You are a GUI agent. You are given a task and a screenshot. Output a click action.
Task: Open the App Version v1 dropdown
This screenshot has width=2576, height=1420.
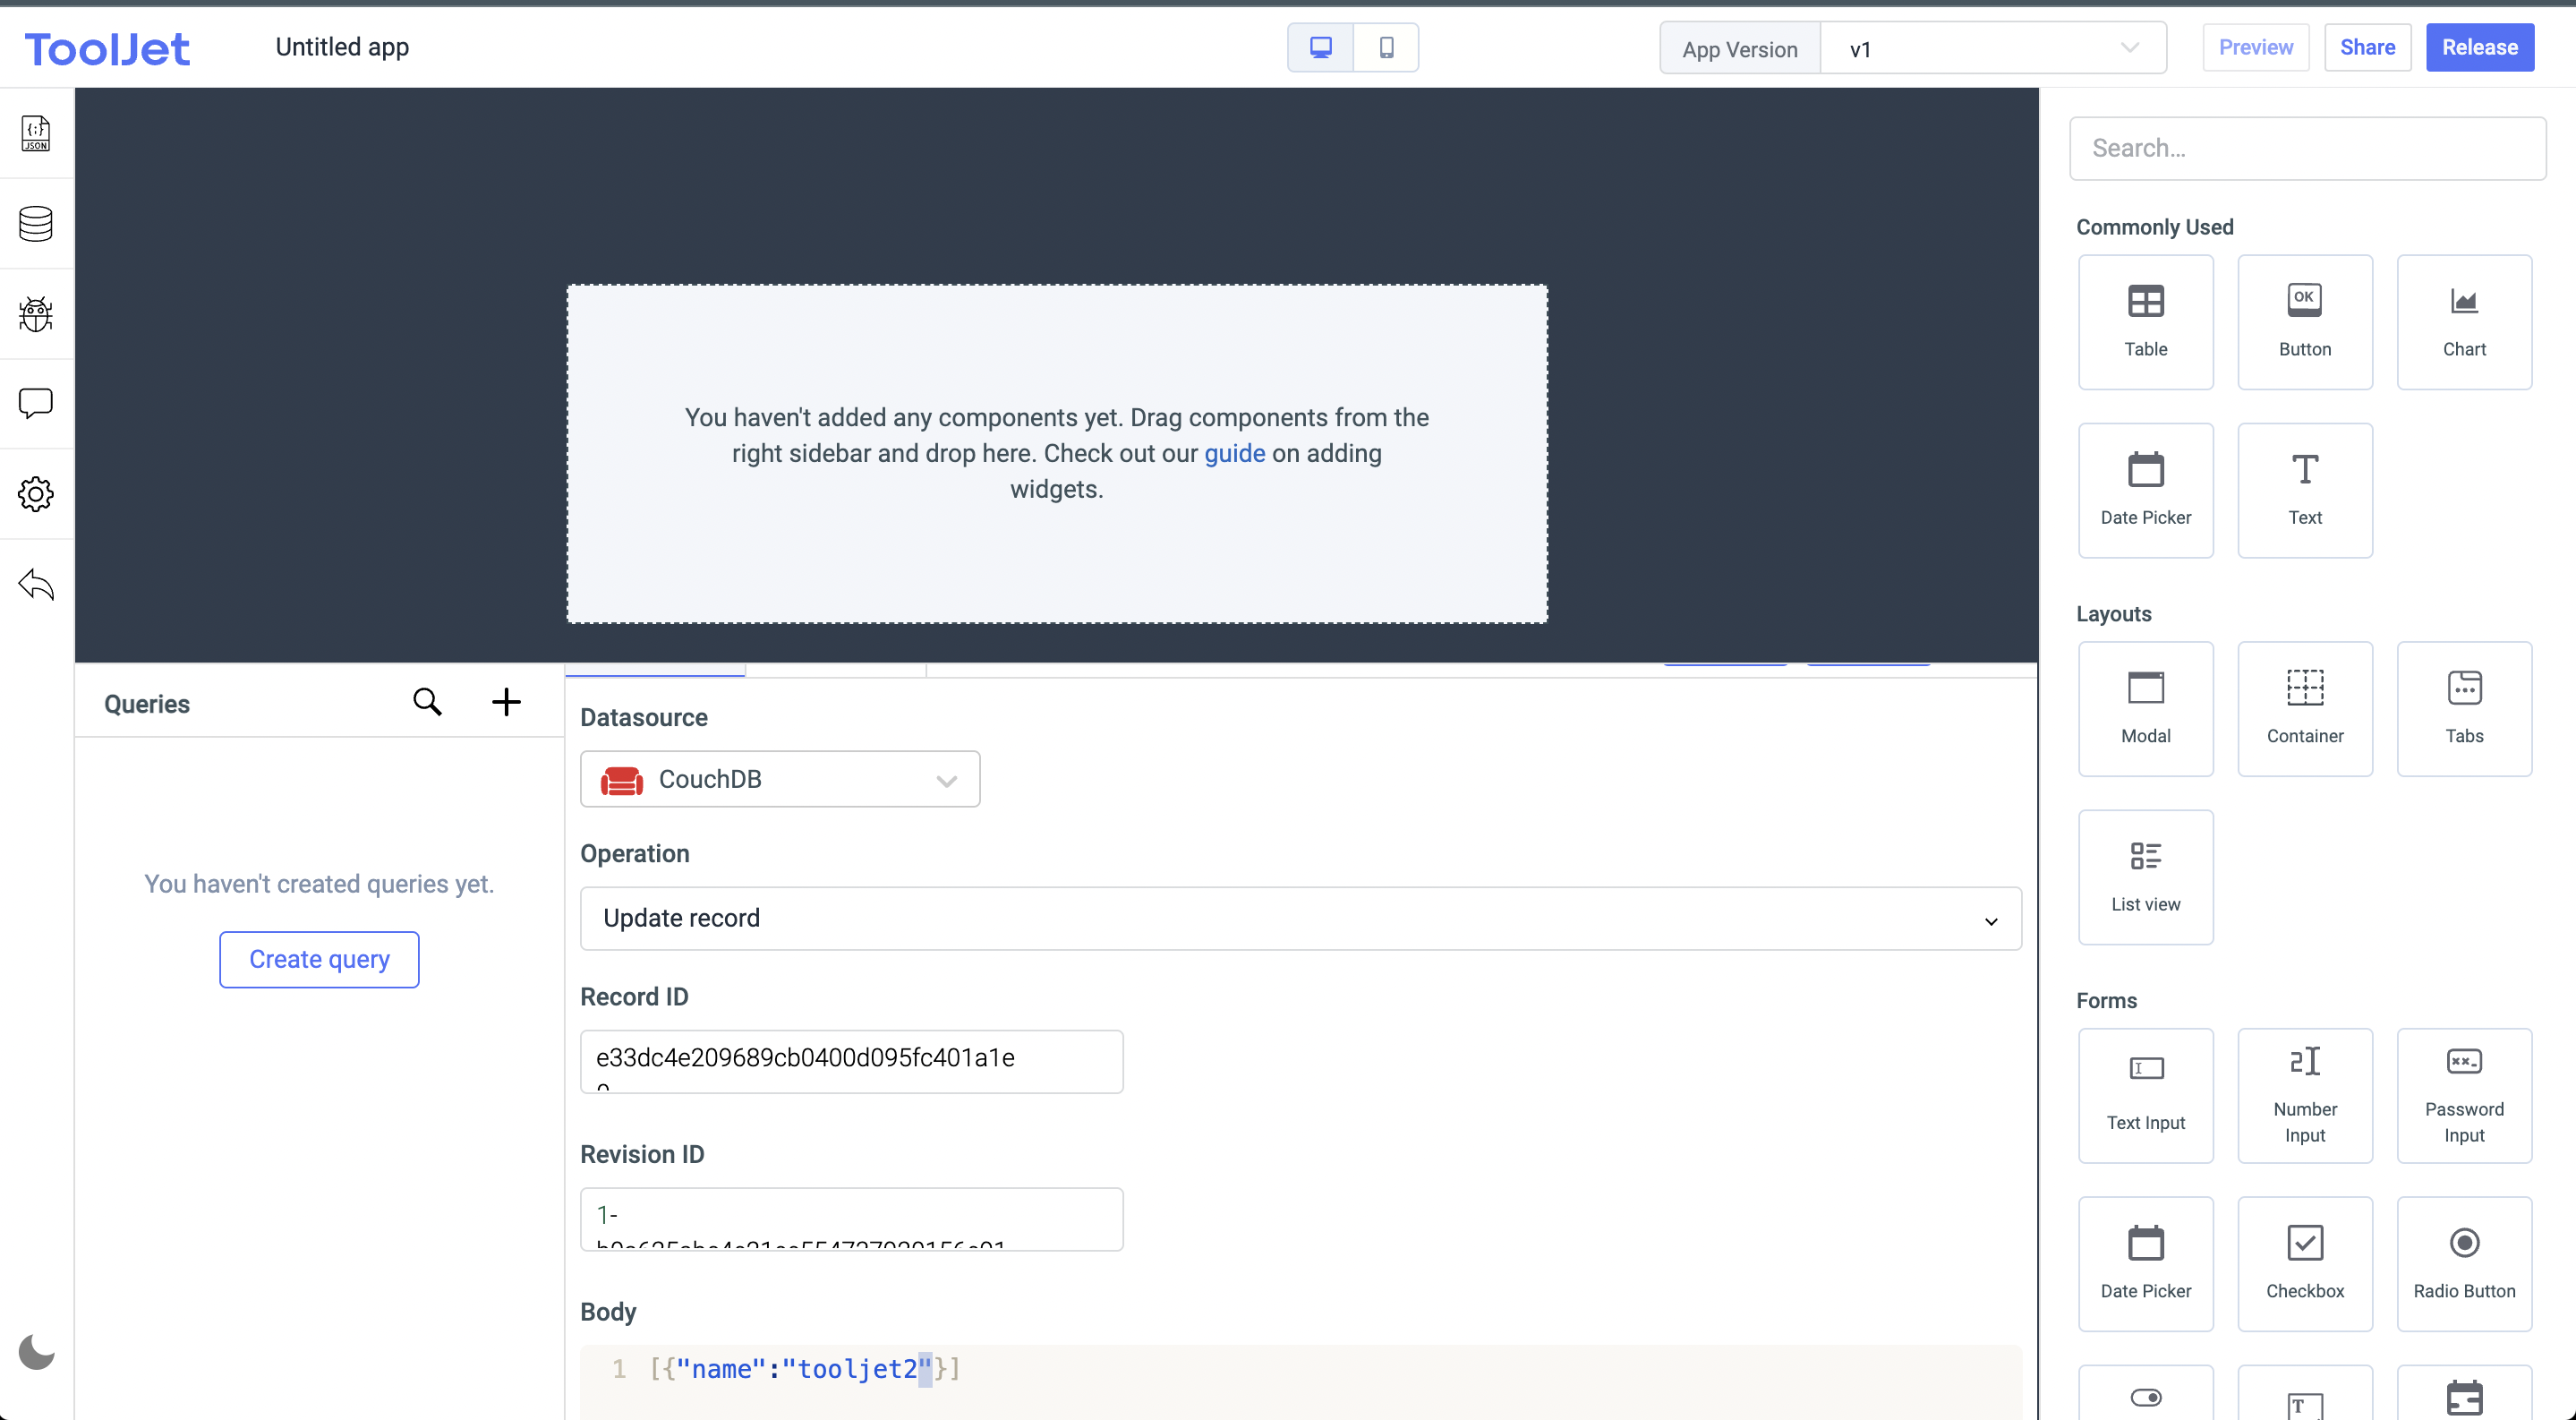point(1992,48)
